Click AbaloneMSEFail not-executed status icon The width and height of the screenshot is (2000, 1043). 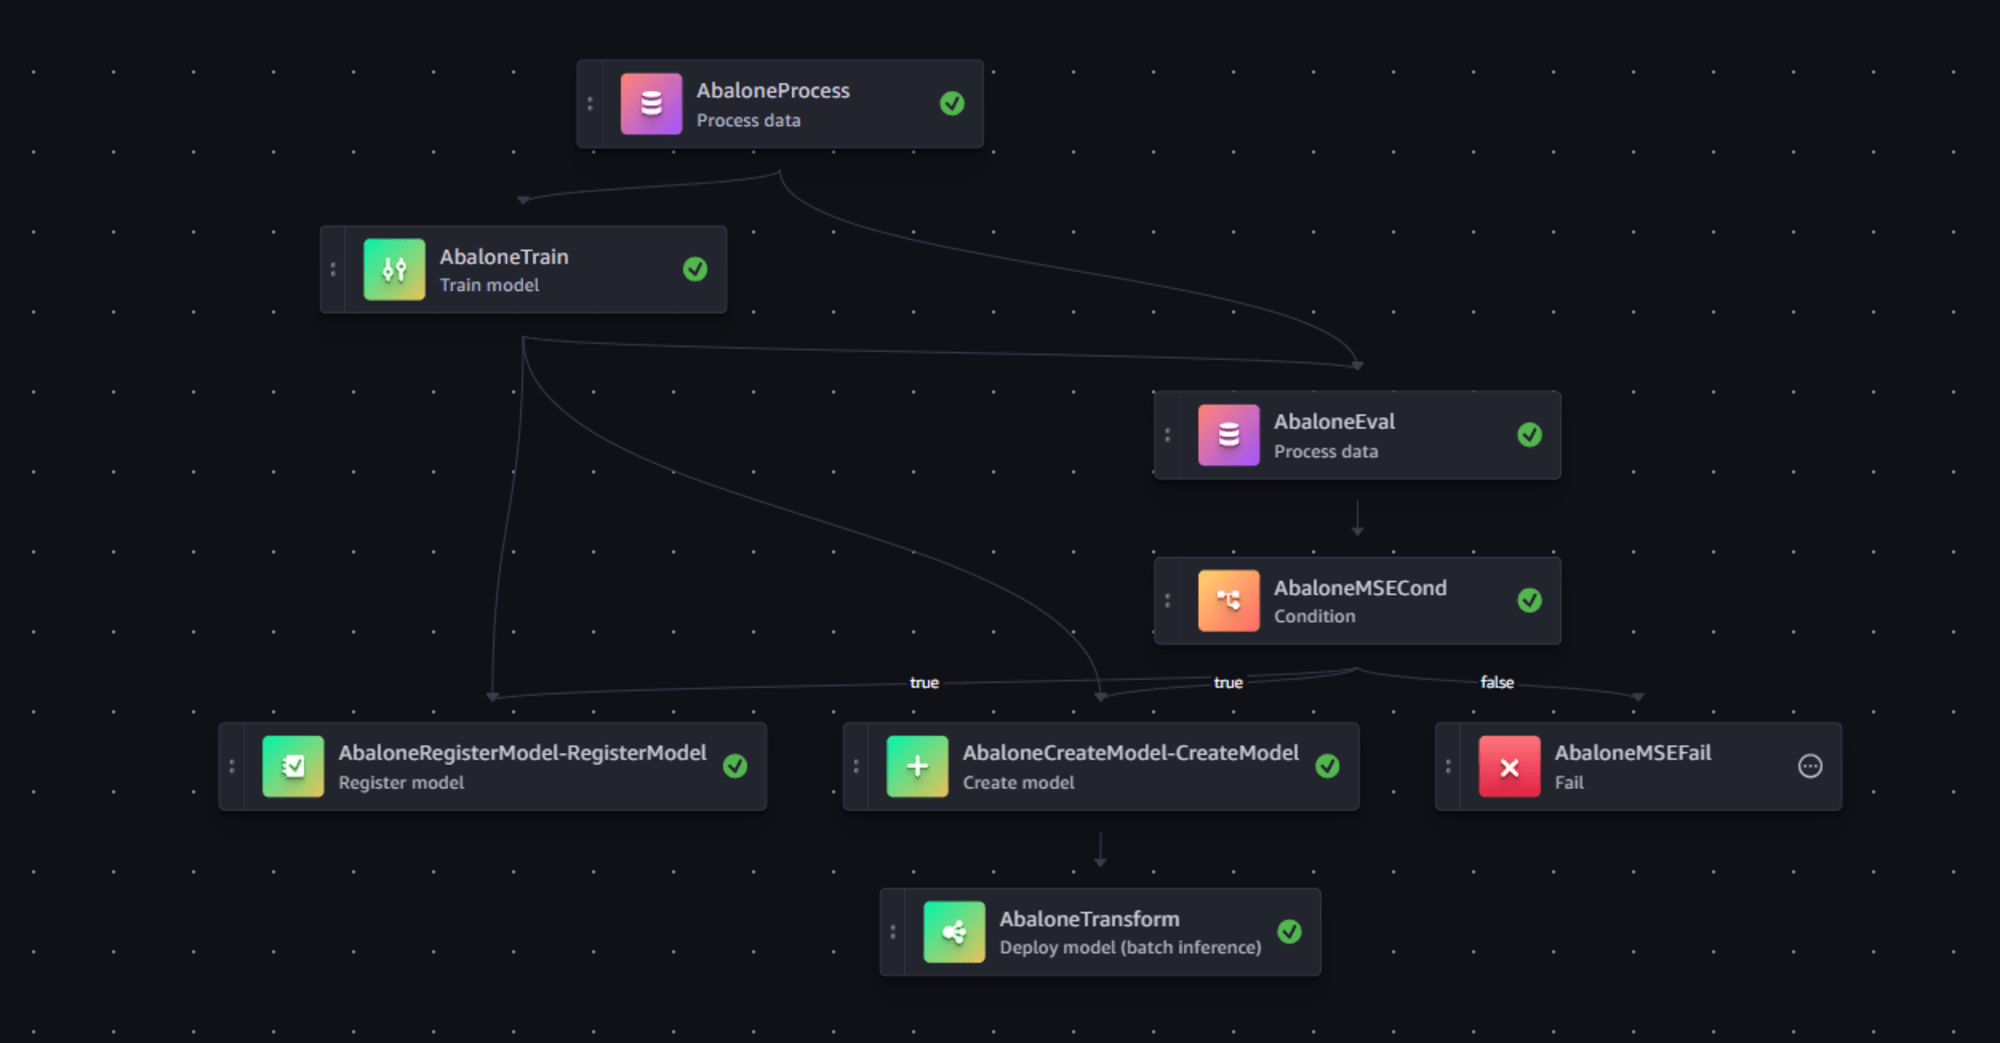[x=1810, y=767]
